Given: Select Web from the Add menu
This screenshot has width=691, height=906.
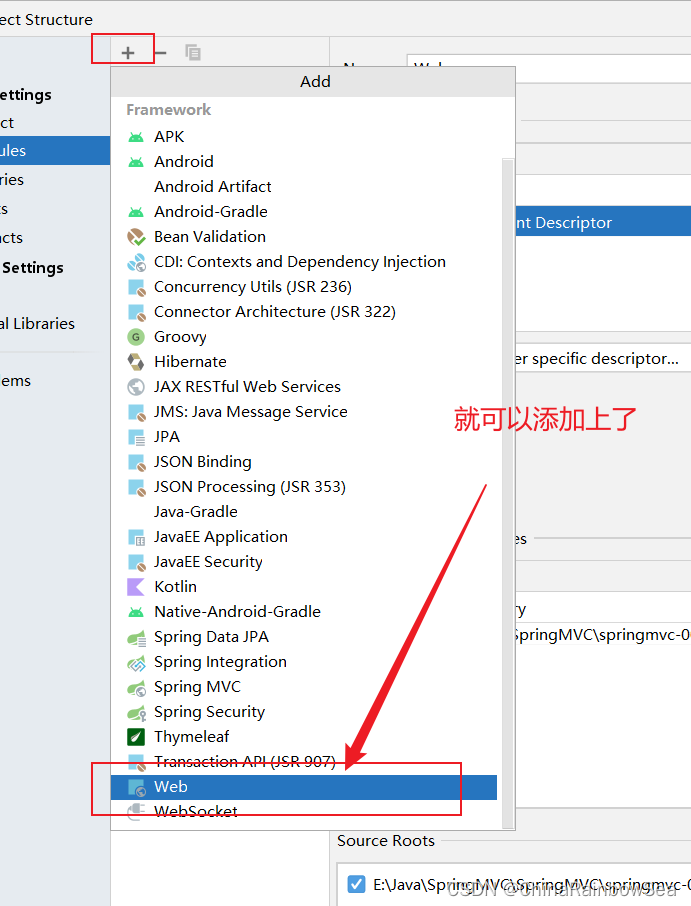Looking at the screenshot, I should [171, 787].
